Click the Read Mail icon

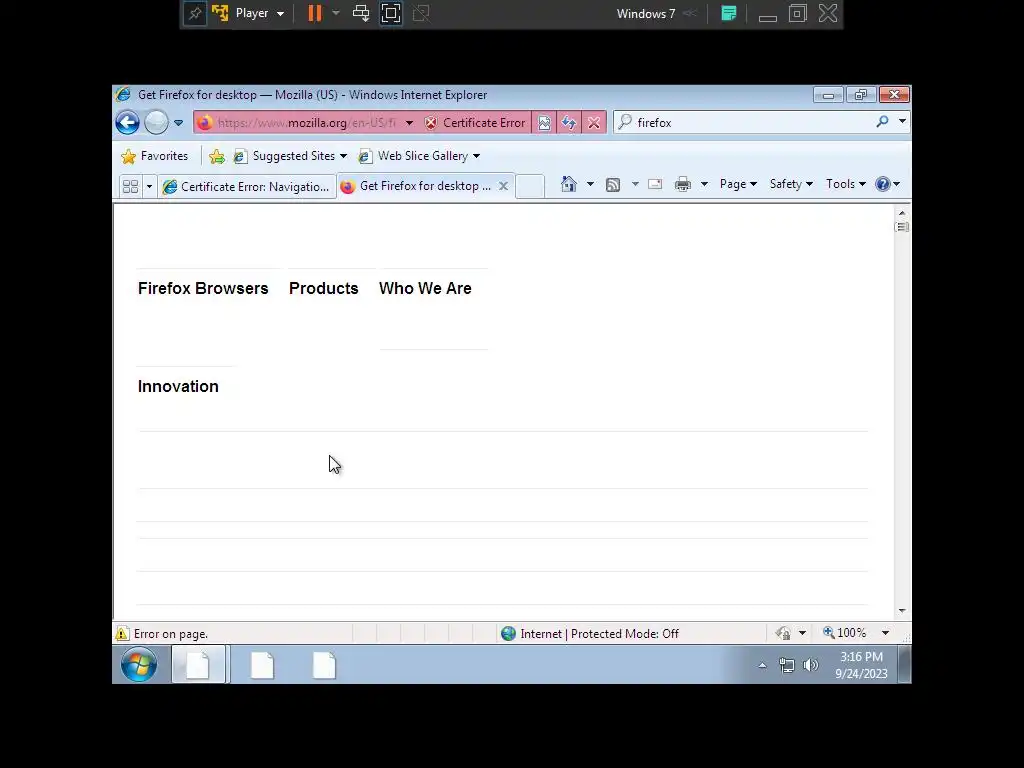click(x=655, y=184)
